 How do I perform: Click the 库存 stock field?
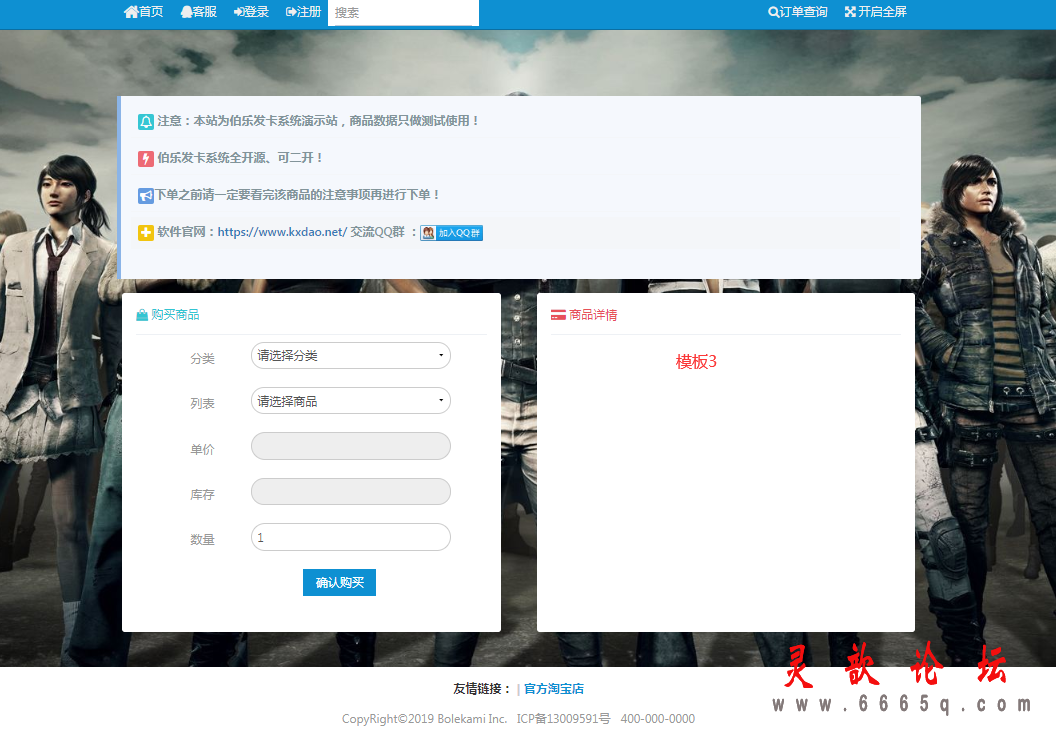[x=351, y=492]
